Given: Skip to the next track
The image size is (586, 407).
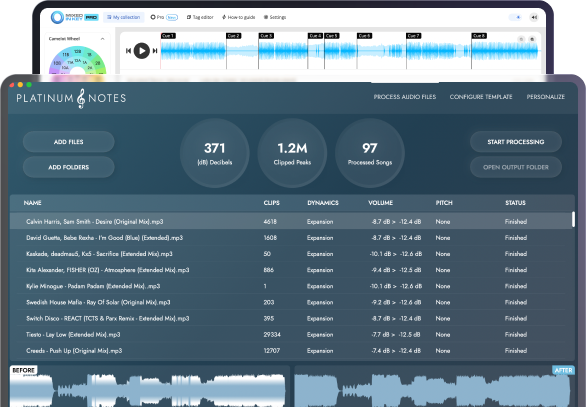Looking at the screenshot, I should coord(155,50).
